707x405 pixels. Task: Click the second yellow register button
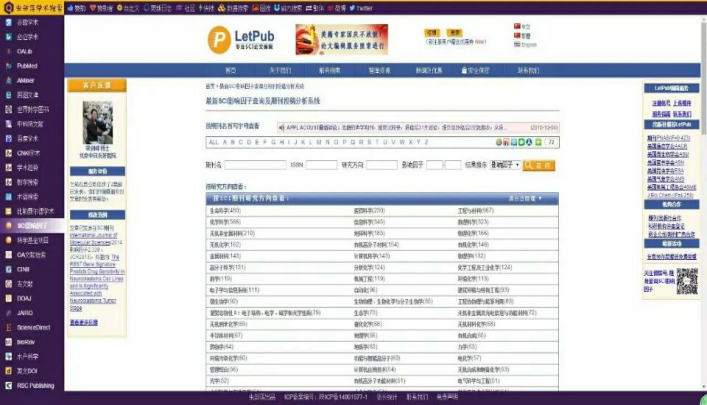point(454,32)
